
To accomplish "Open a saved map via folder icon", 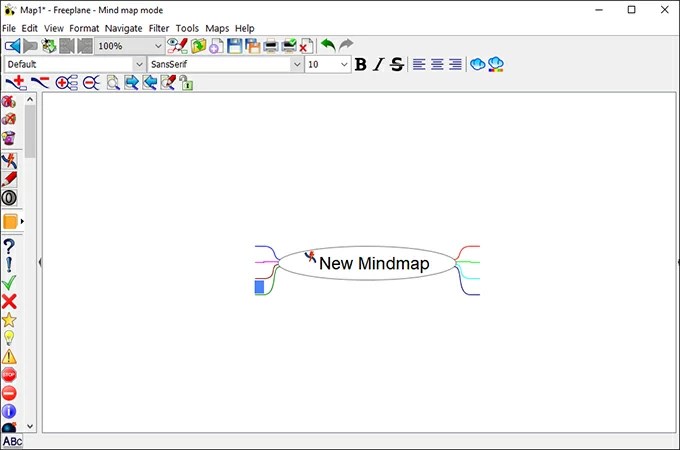I will coord(198,46).
